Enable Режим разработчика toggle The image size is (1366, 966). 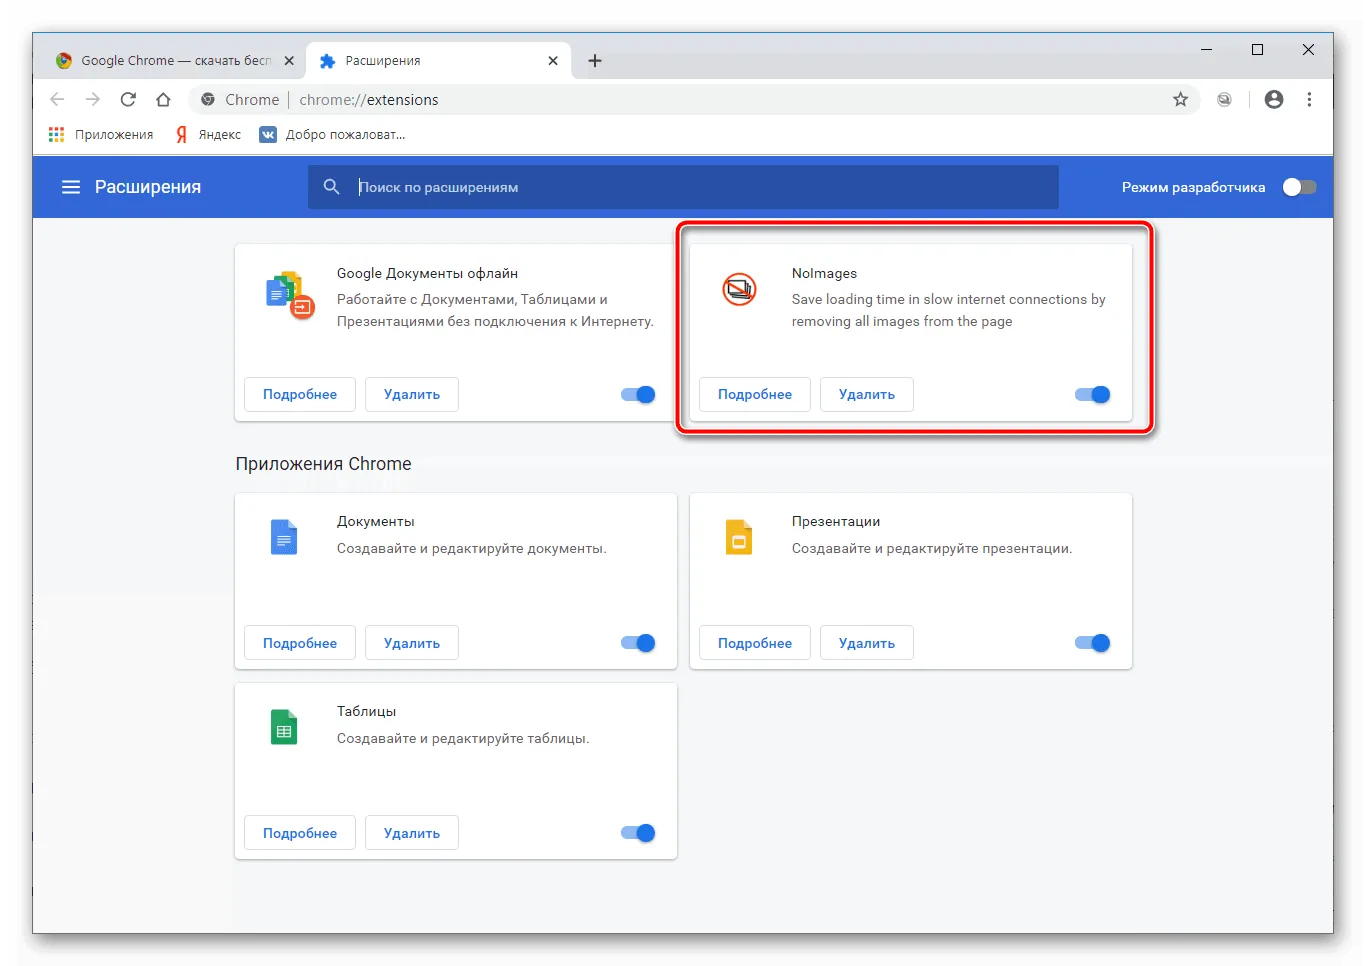[x=1300, y=187]
